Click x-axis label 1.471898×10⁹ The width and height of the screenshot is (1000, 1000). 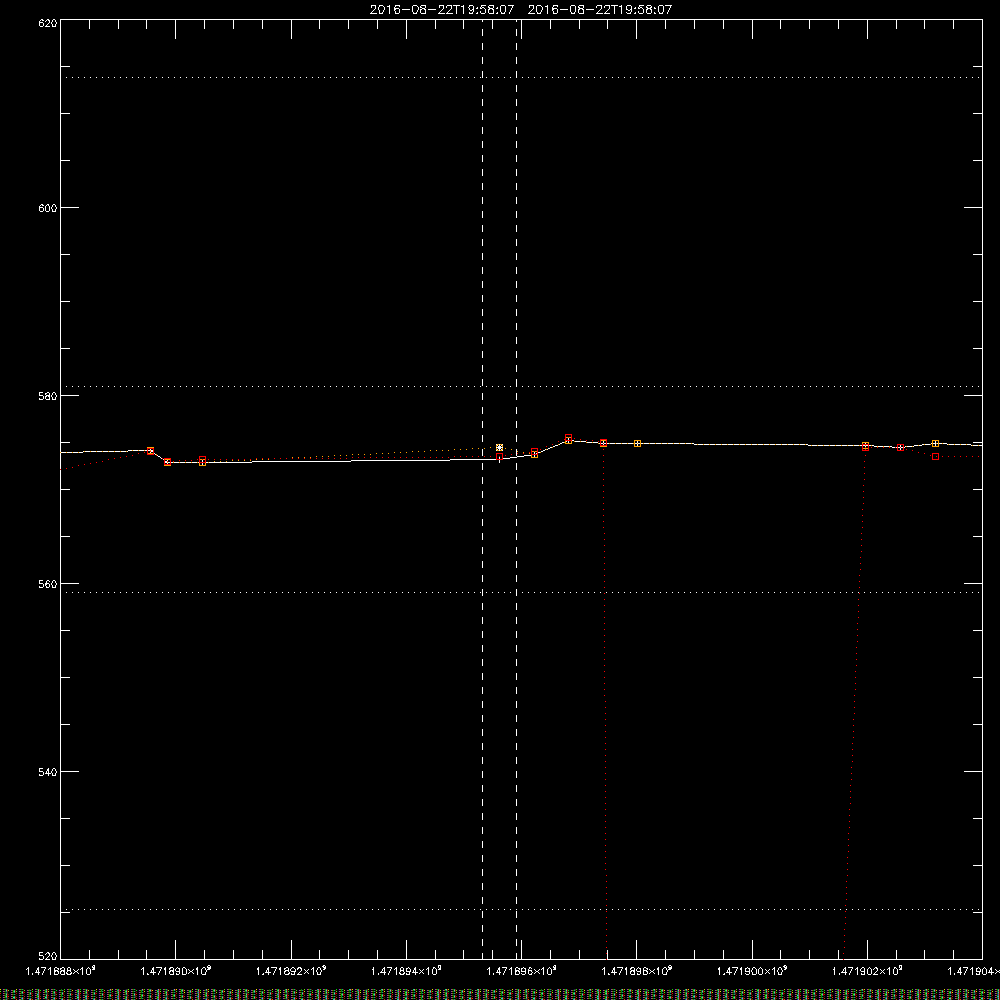click(x=637, y=971)
